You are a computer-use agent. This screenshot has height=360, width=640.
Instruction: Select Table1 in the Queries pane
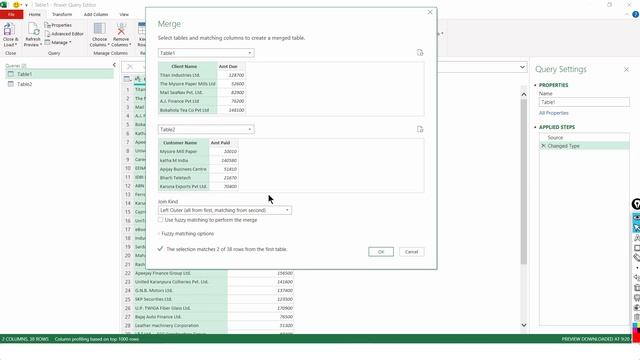(60, 74)
